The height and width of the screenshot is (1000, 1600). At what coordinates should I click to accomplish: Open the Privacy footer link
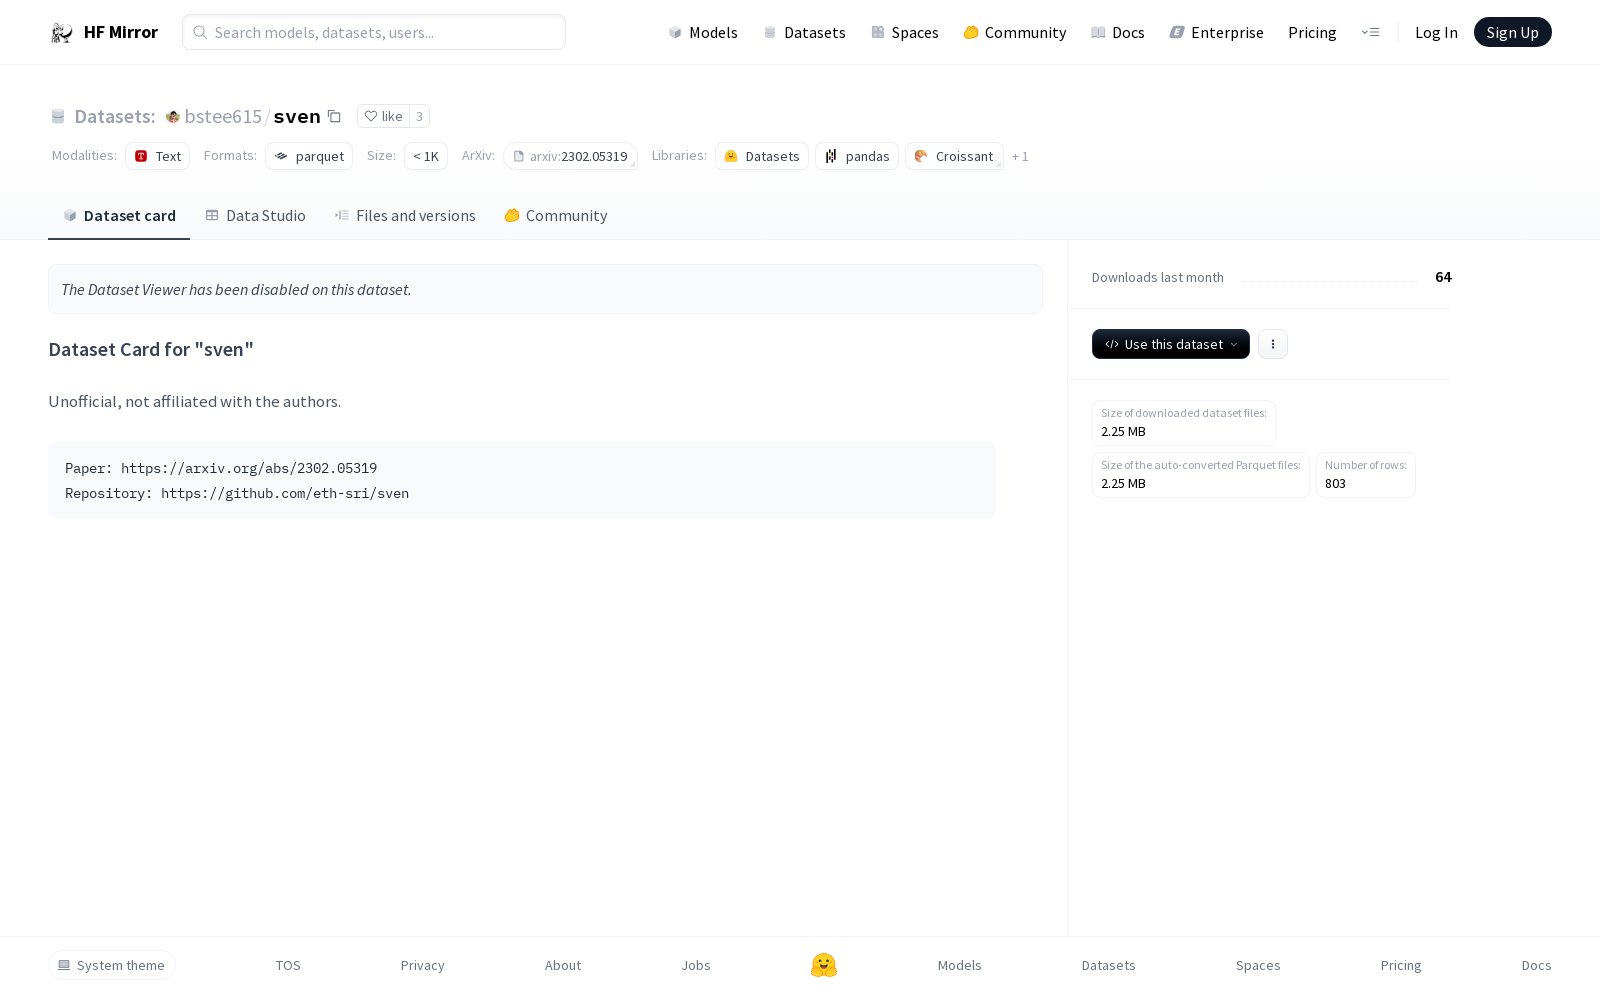[x=422, y=965]
